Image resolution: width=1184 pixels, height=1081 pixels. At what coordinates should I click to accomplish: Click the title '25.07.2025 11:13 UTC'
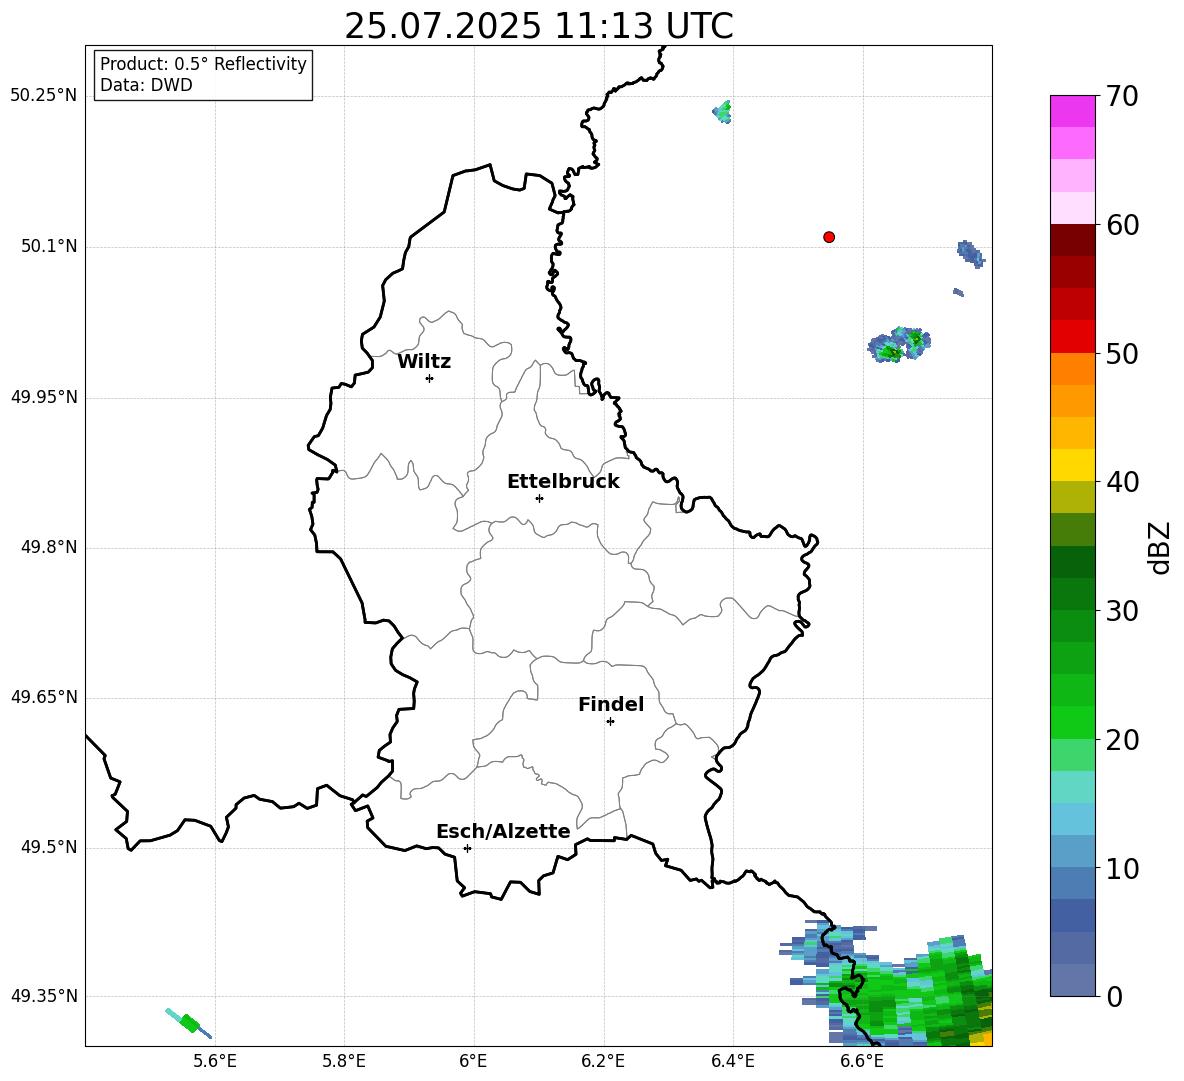click(539, 26)
